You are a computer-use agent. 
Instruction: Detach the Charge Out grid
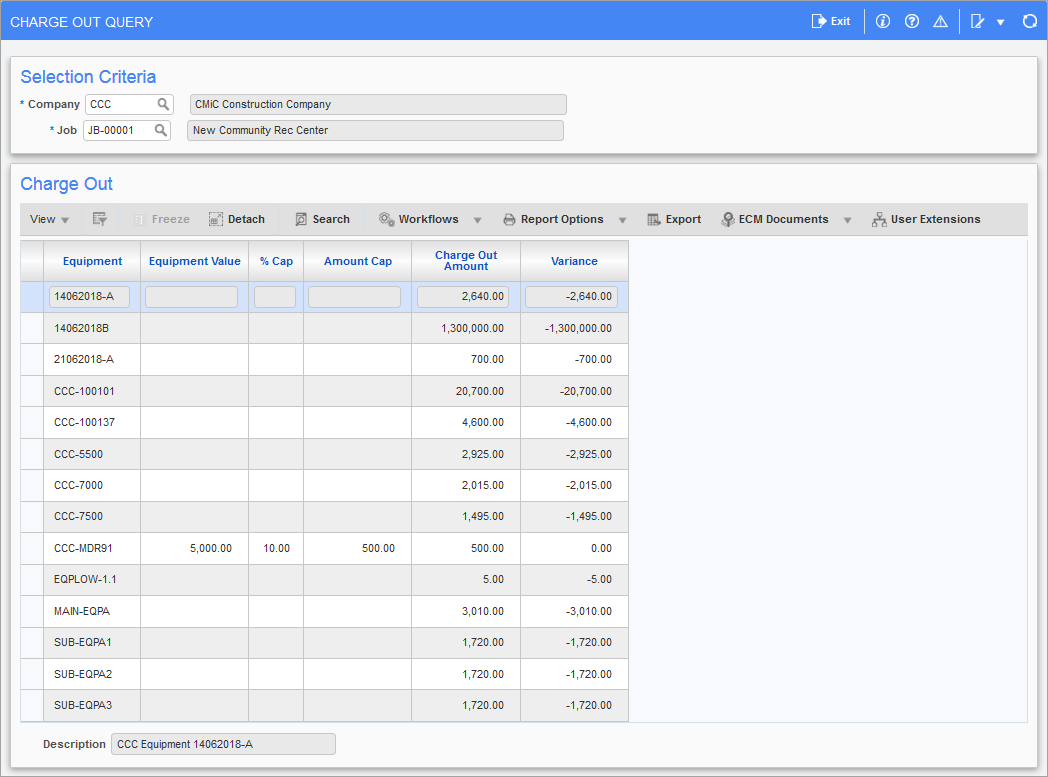coord(237,219)
